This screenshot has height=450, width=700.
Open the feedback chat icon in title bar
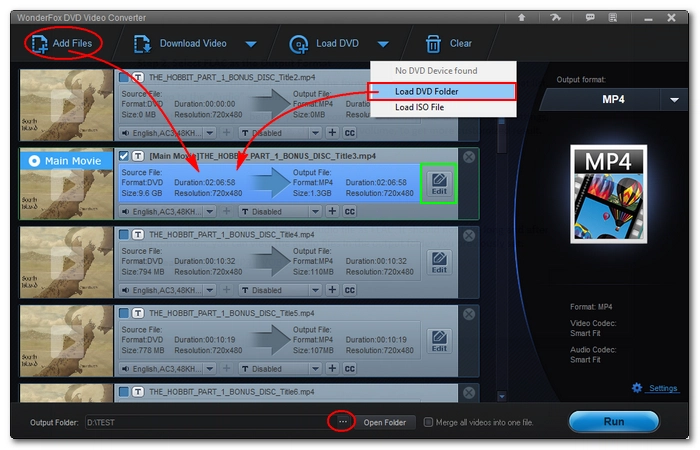click(x=590, y=17)
